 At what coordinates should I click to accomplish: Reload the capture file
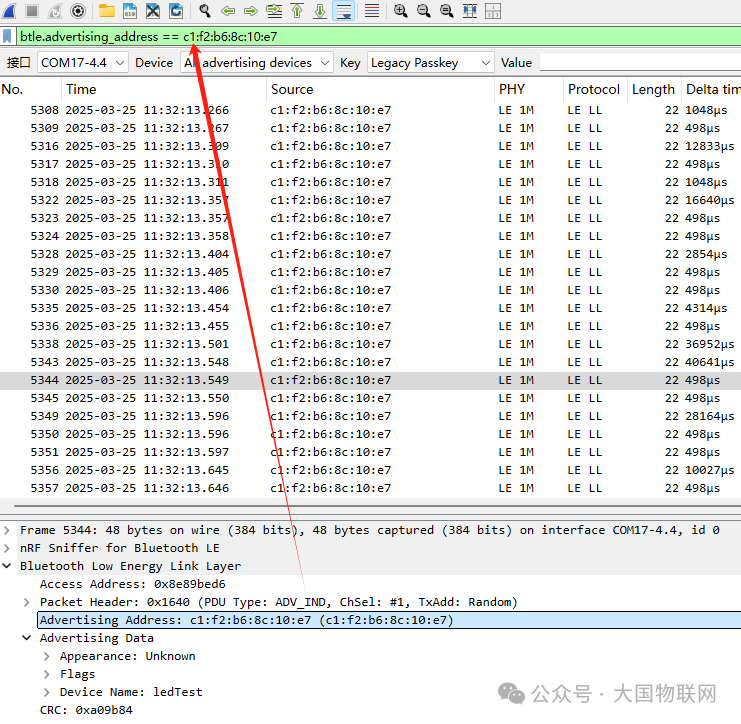(x=176, y=10)
